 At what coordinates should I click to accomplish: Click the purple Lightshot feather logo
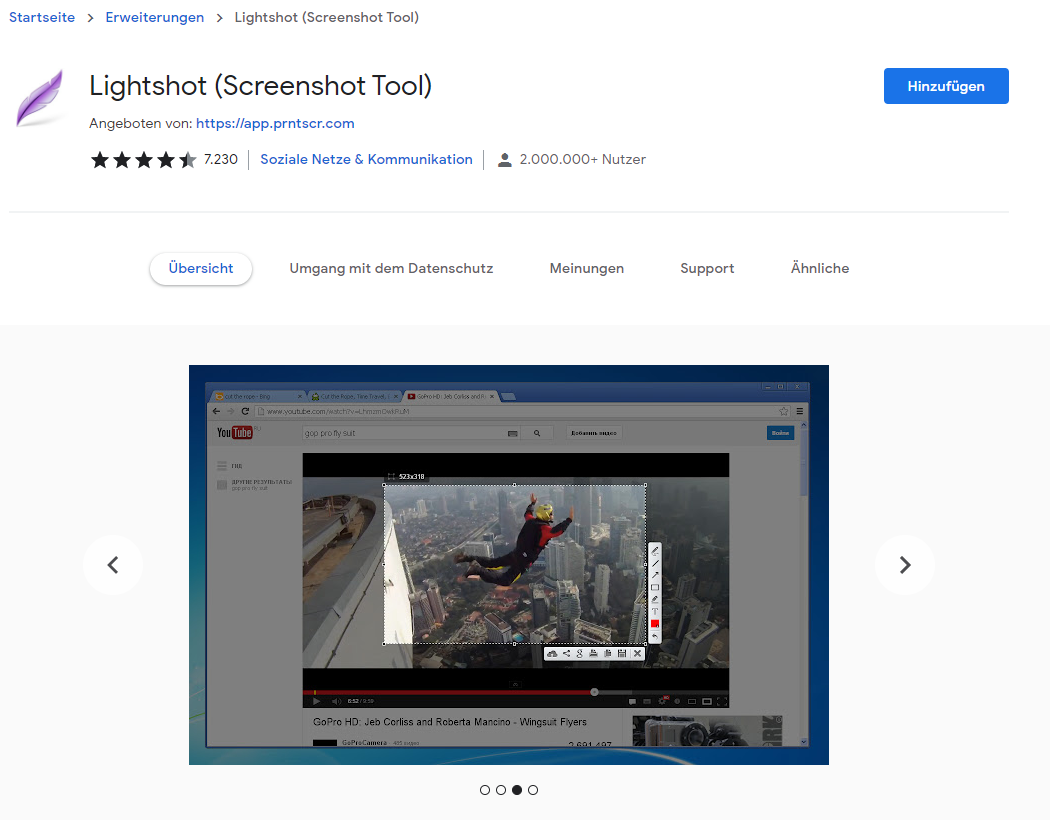(x=40, y=98)
